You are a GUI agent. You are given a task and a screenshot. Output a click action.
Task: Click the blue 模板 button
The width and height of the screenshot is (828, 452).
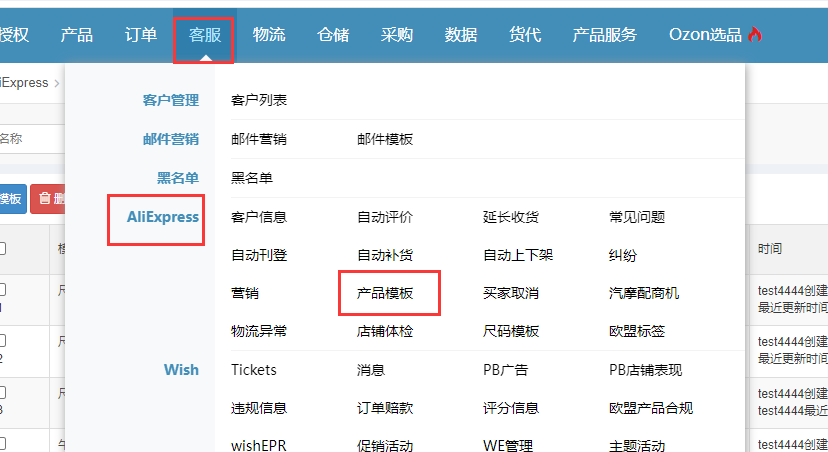pyautogui.click(x=13, y=199)
